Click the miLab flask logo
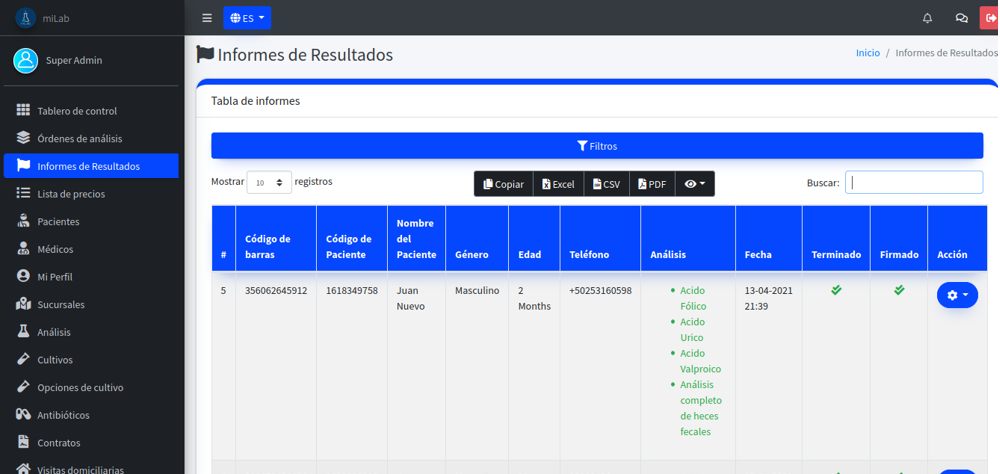This screenshot has height=474, width=1000. pyautogui.click(x=25, y=18)
